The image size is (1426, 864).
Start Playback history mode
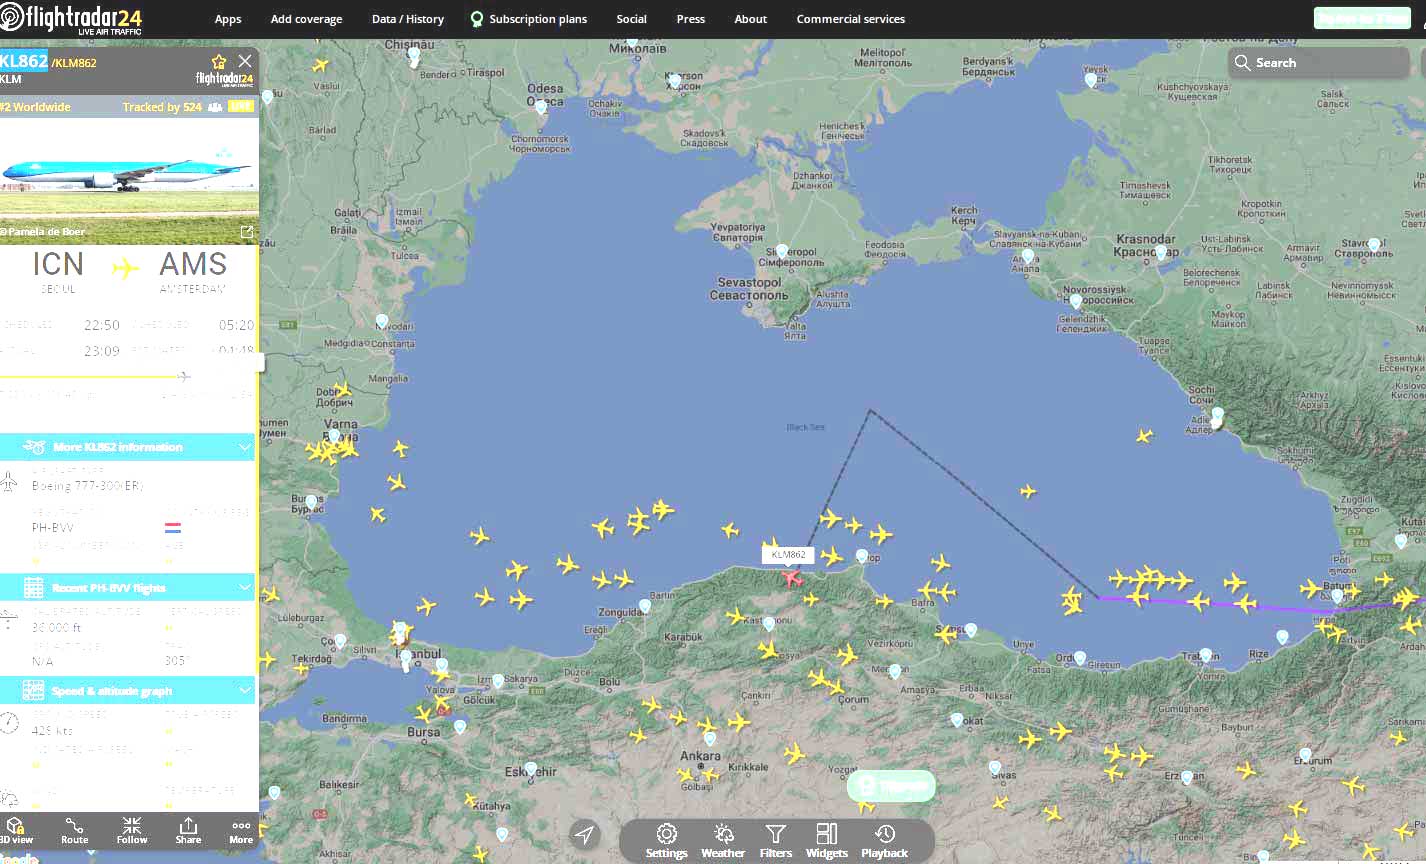pyautogui.click(x=884, y=841)
